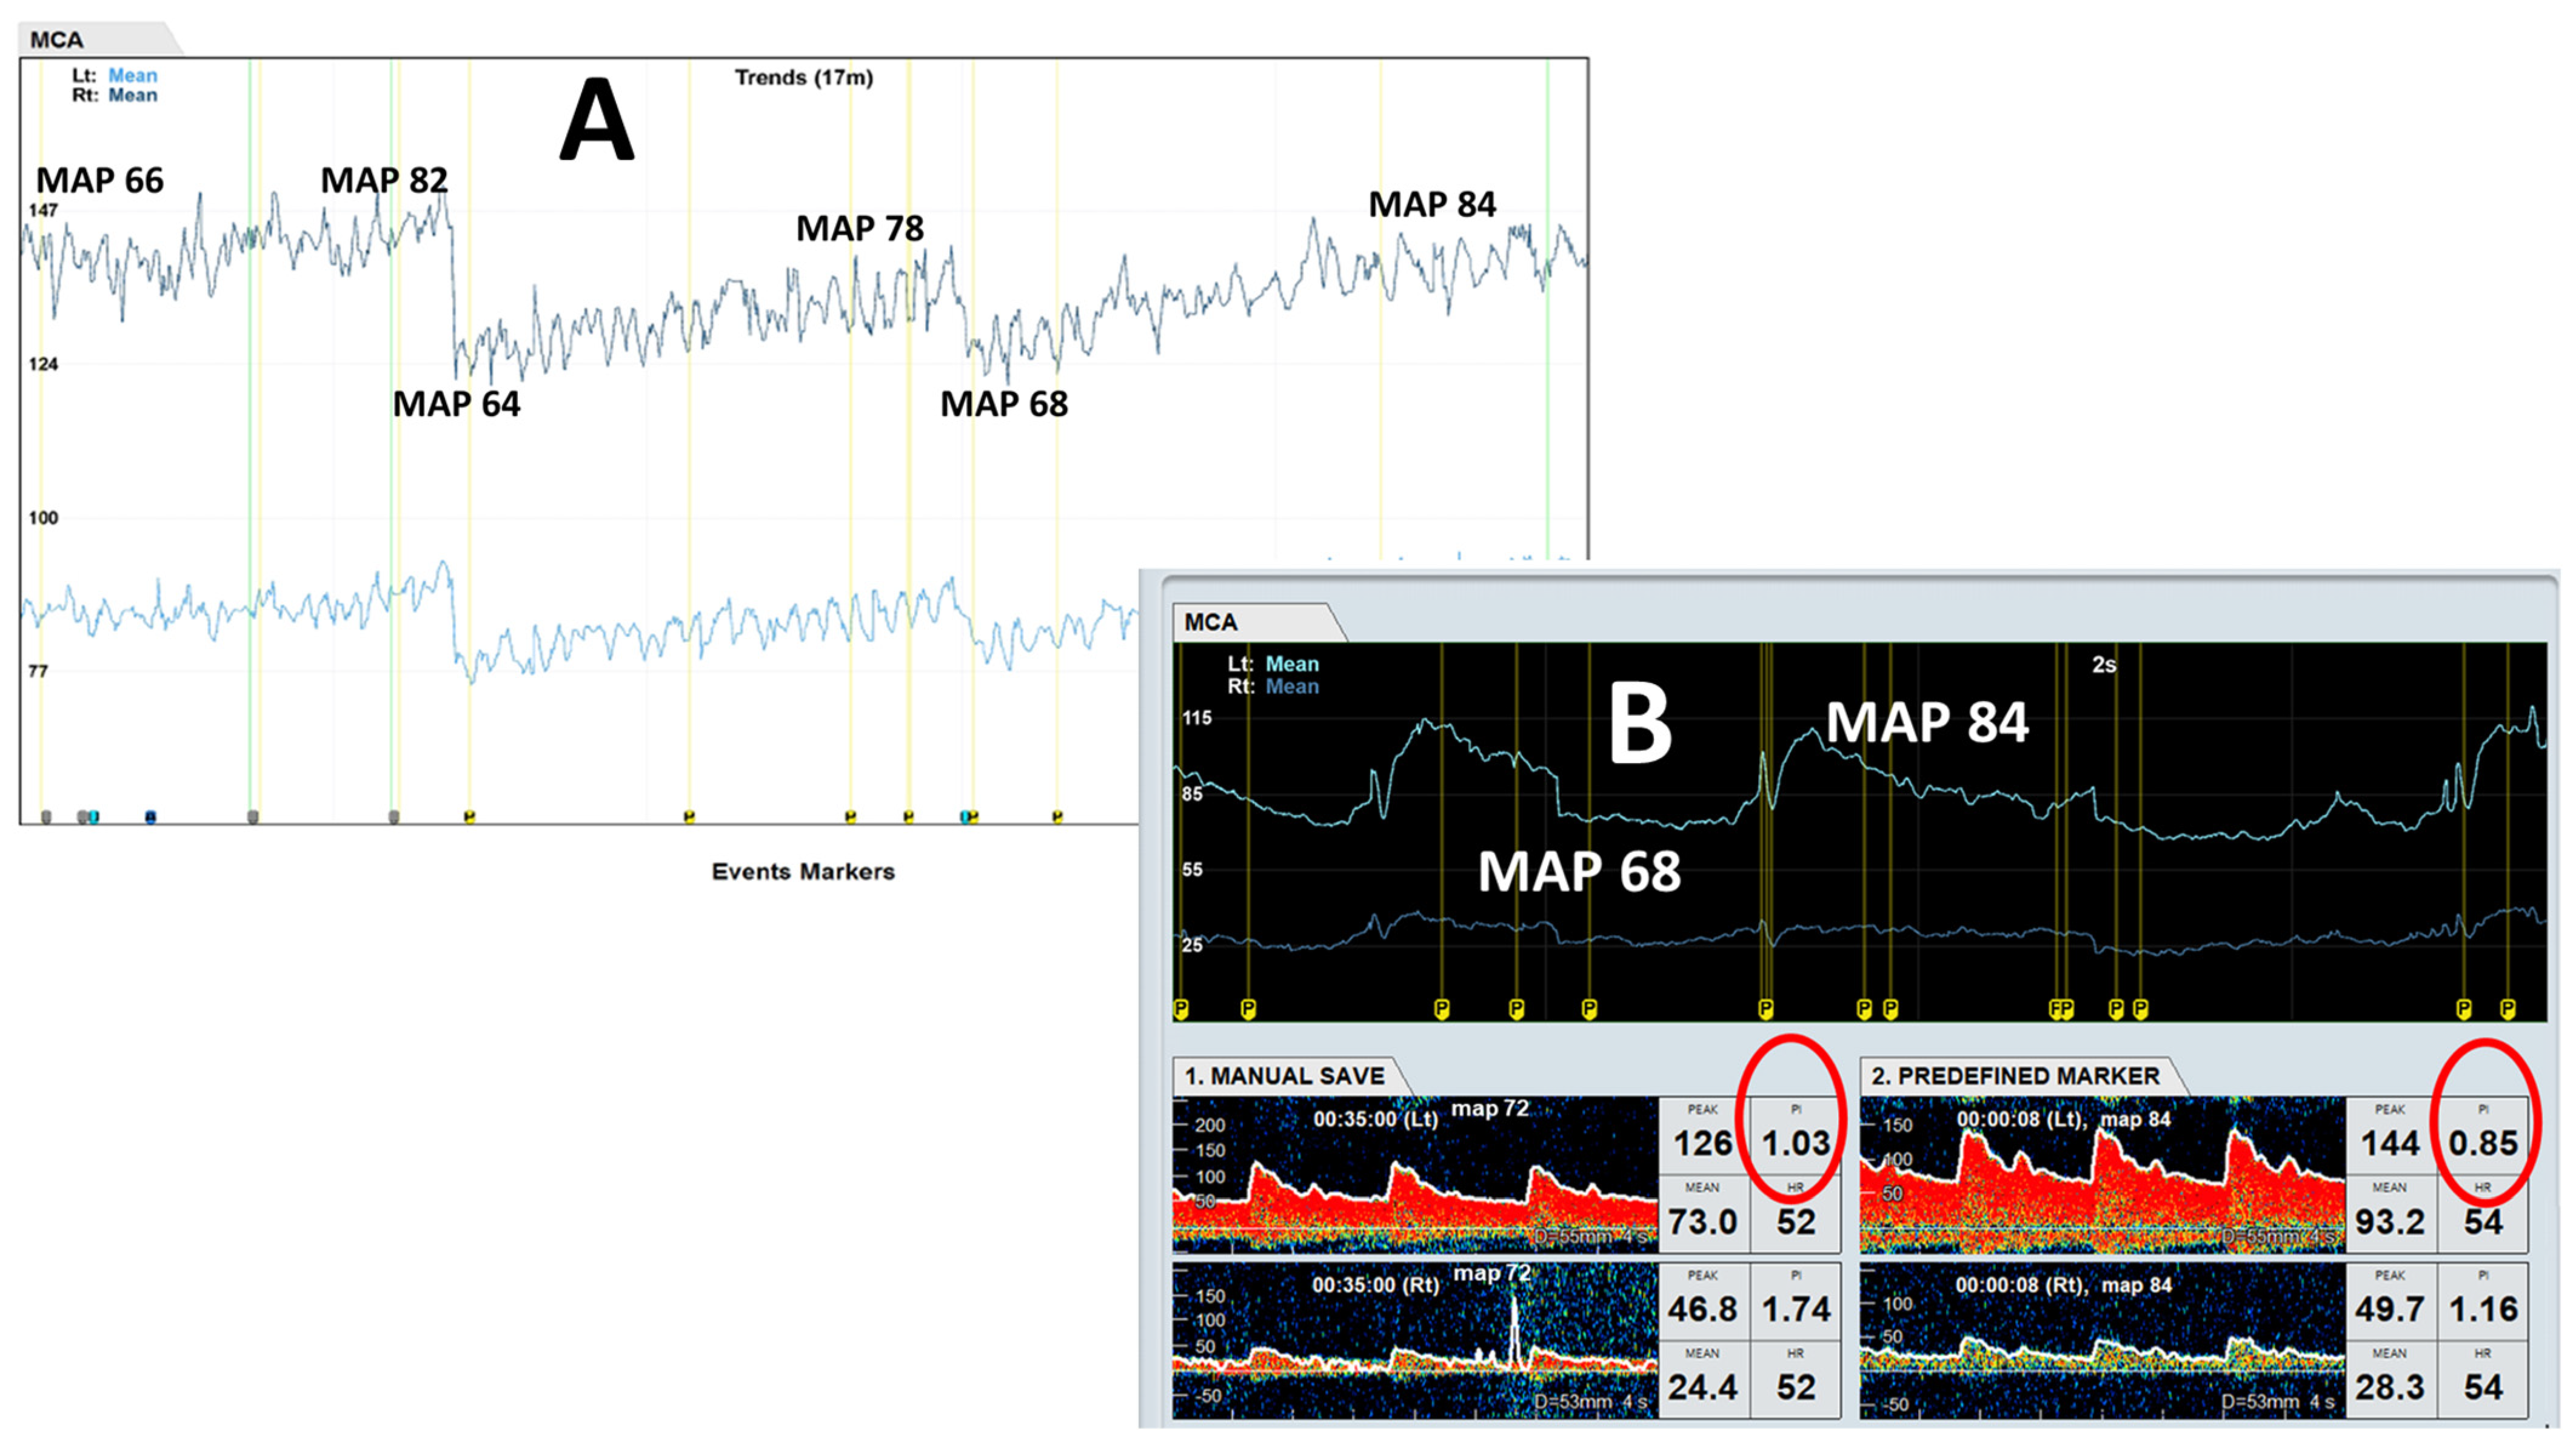
Task: Click the 00:00:08 (Lt) map 84 spectrogram
Action: tap(2102, 1174)
